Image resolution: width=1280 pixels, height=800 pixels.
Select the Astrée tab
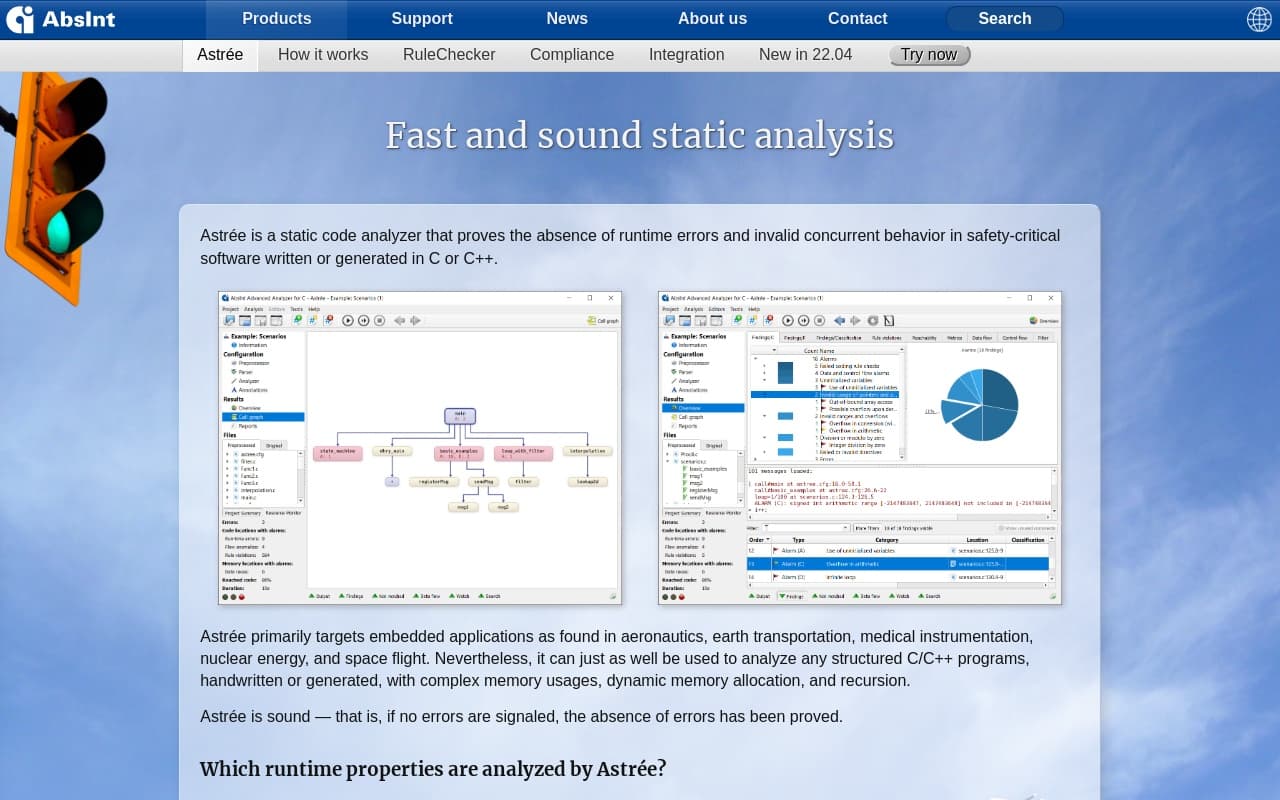220,55
